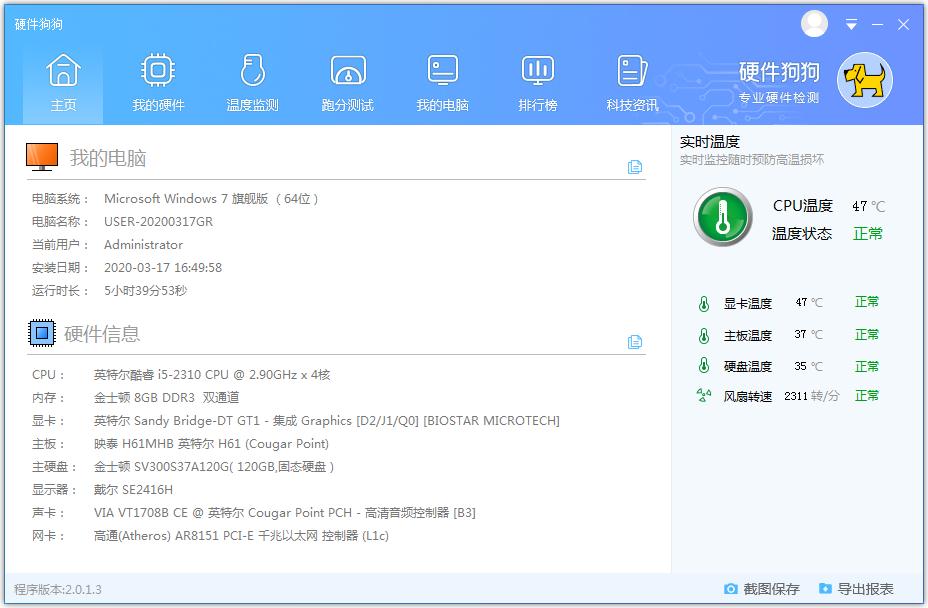Click the user avatar in title bar

tap(815, 23)
